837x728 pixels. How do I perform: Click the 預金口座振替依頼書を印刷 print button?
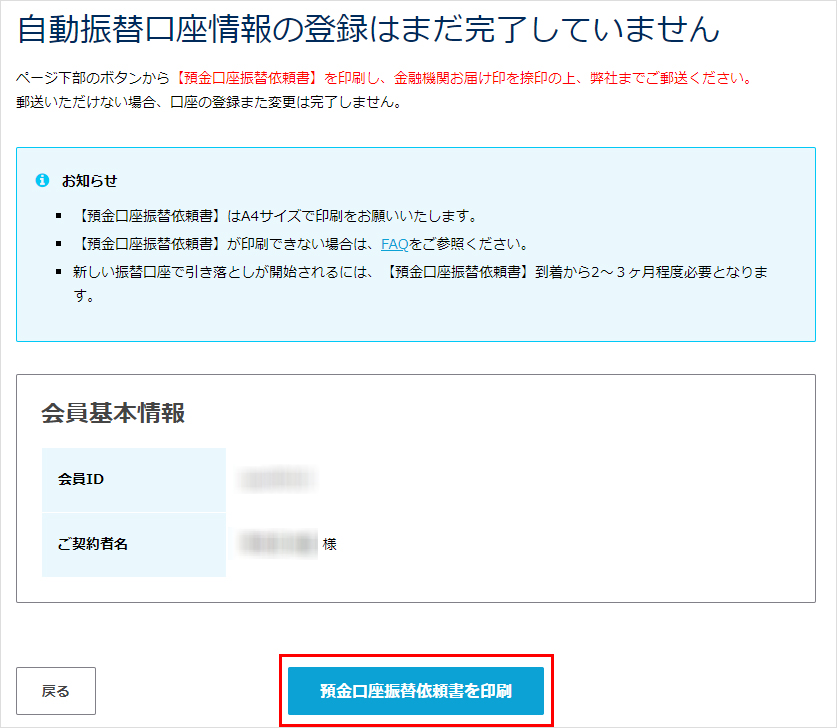[416, 690]
